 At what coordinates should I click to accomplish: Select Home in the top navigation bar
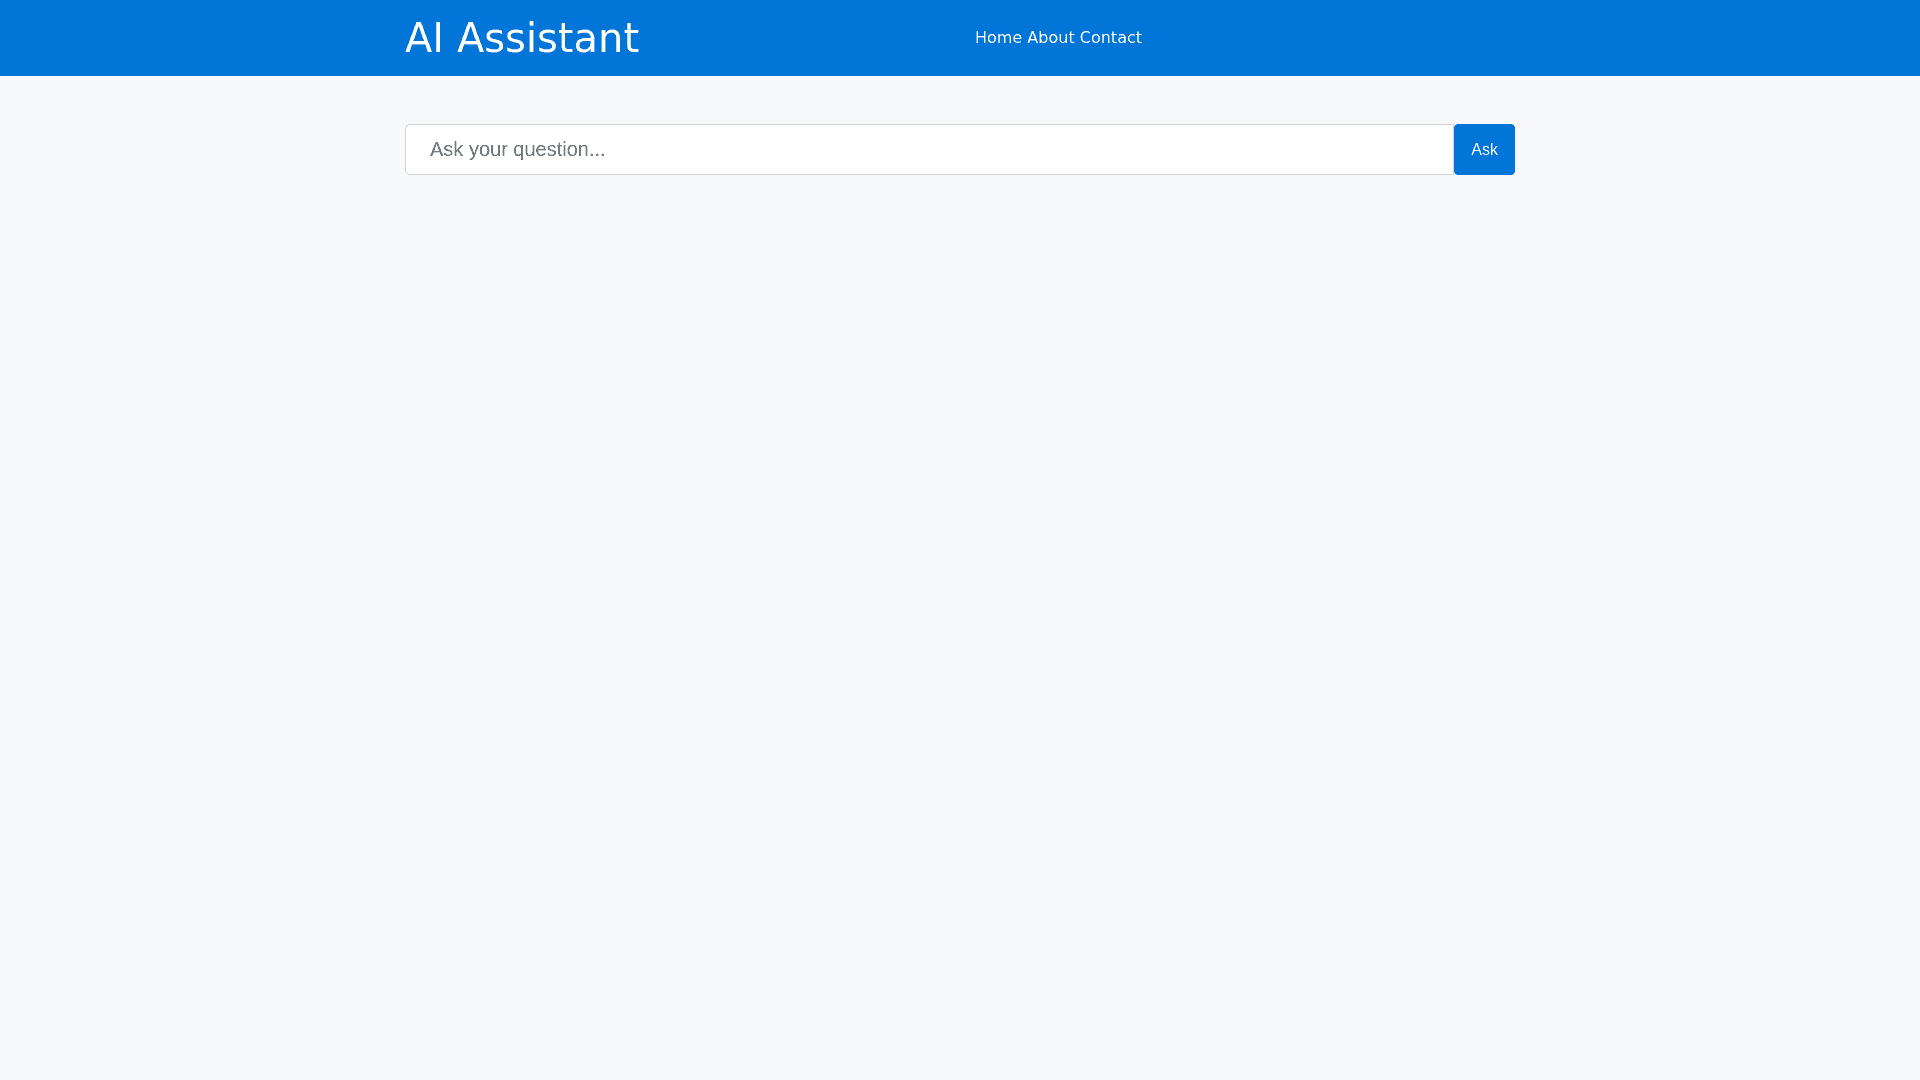click(998, 38)
